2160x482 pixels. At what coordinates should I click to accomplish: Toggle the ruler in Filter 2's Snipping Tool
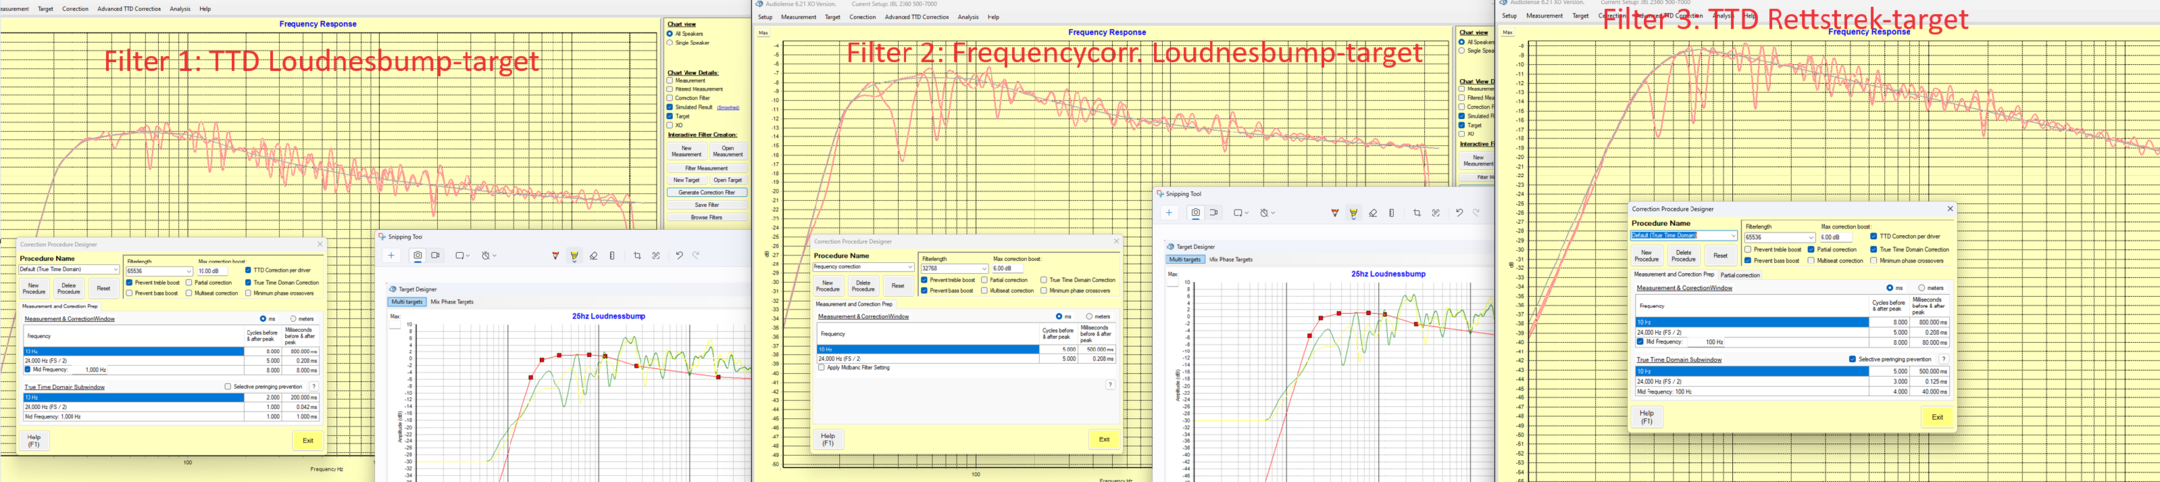pos(1391,213)
